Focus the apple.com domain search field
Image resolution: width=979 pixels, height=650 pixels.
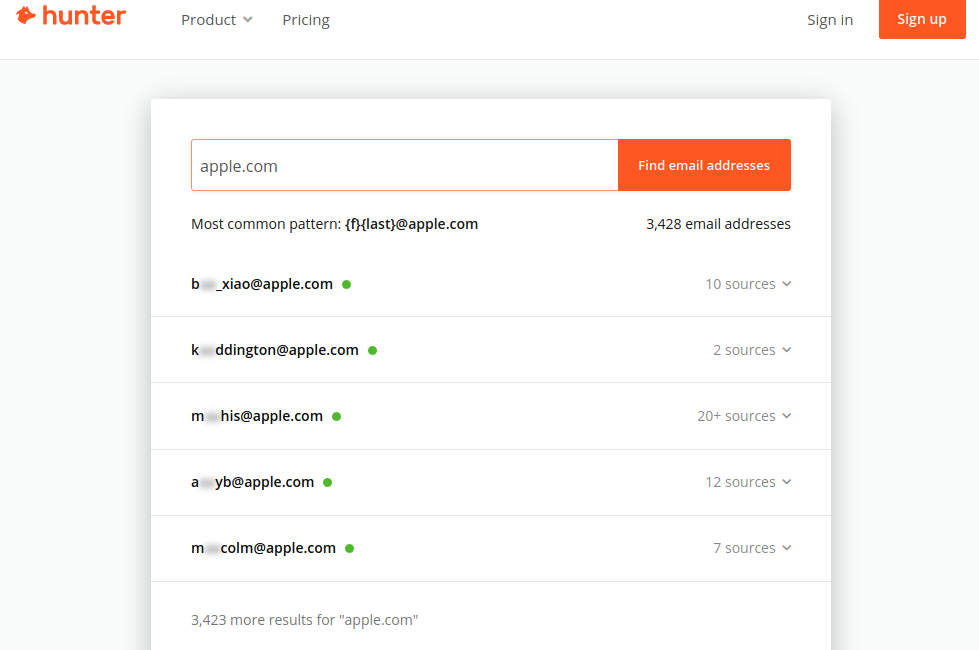(x=405, y=165)
